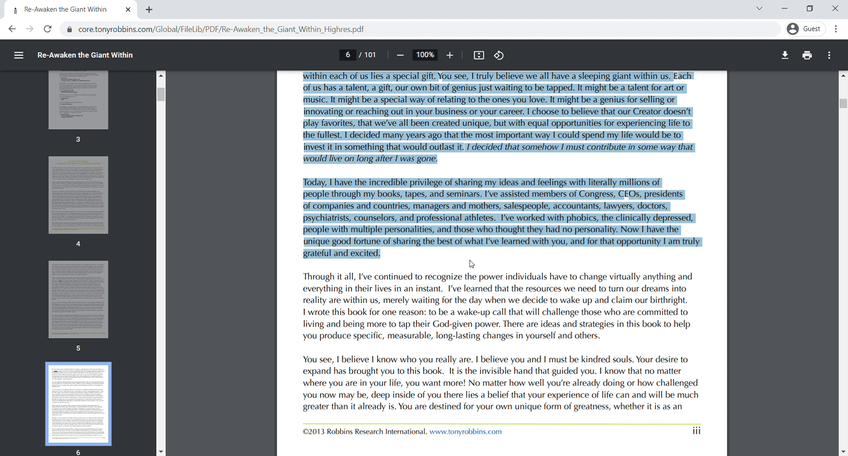Viewport: 848px width, 456px height.
Task: Click the highlighted line "grateful and excited."
Action: pyautogui.click(x=342, y=253)
